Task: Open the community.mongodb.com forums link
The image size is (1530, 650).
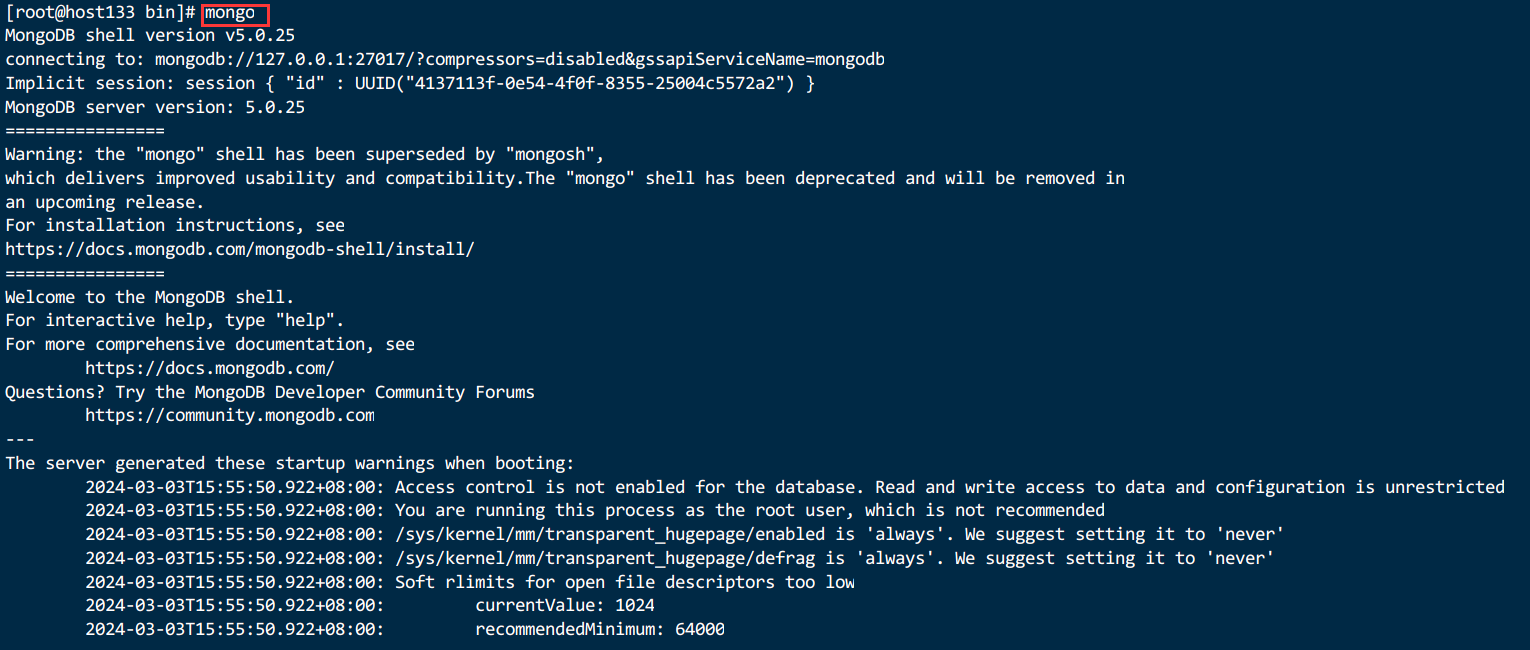Action: [230, 415]
